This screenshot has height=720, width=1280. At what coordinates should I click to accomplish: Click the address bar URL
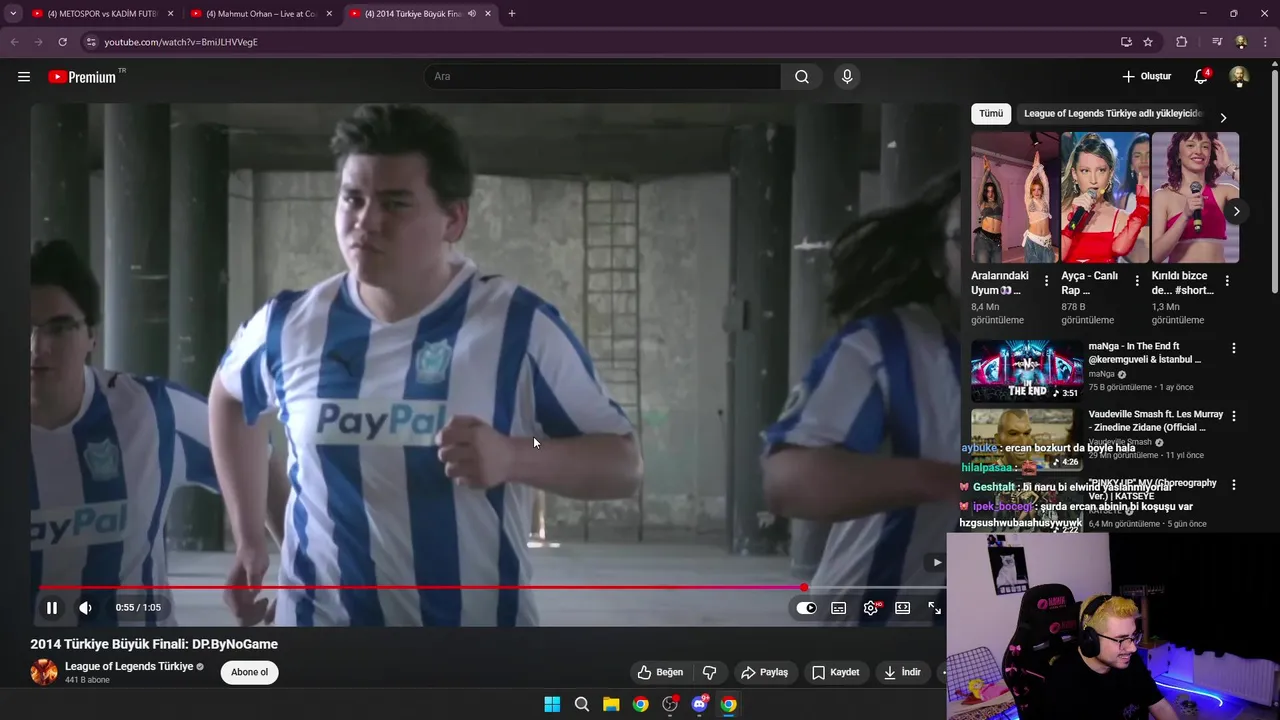pyautogui.click(x=181, y=42)
